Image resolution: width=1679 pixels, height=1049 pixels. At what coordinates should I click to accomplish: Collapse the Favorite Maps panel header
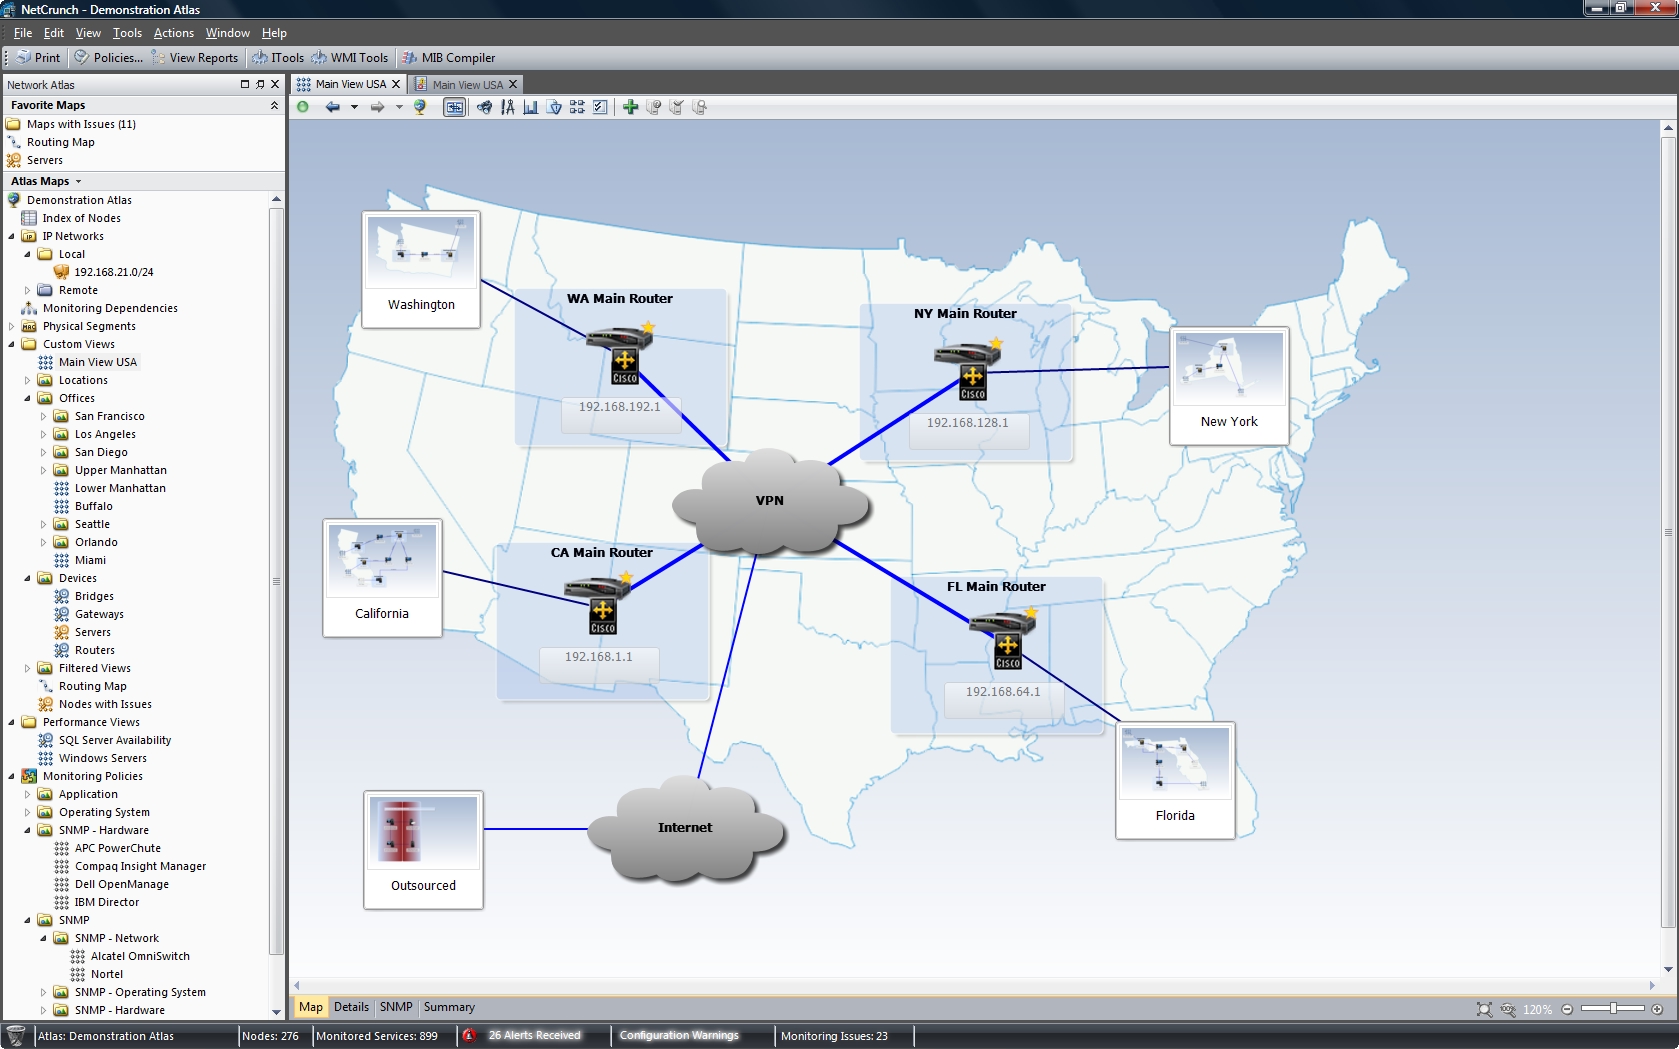[273, 105]
